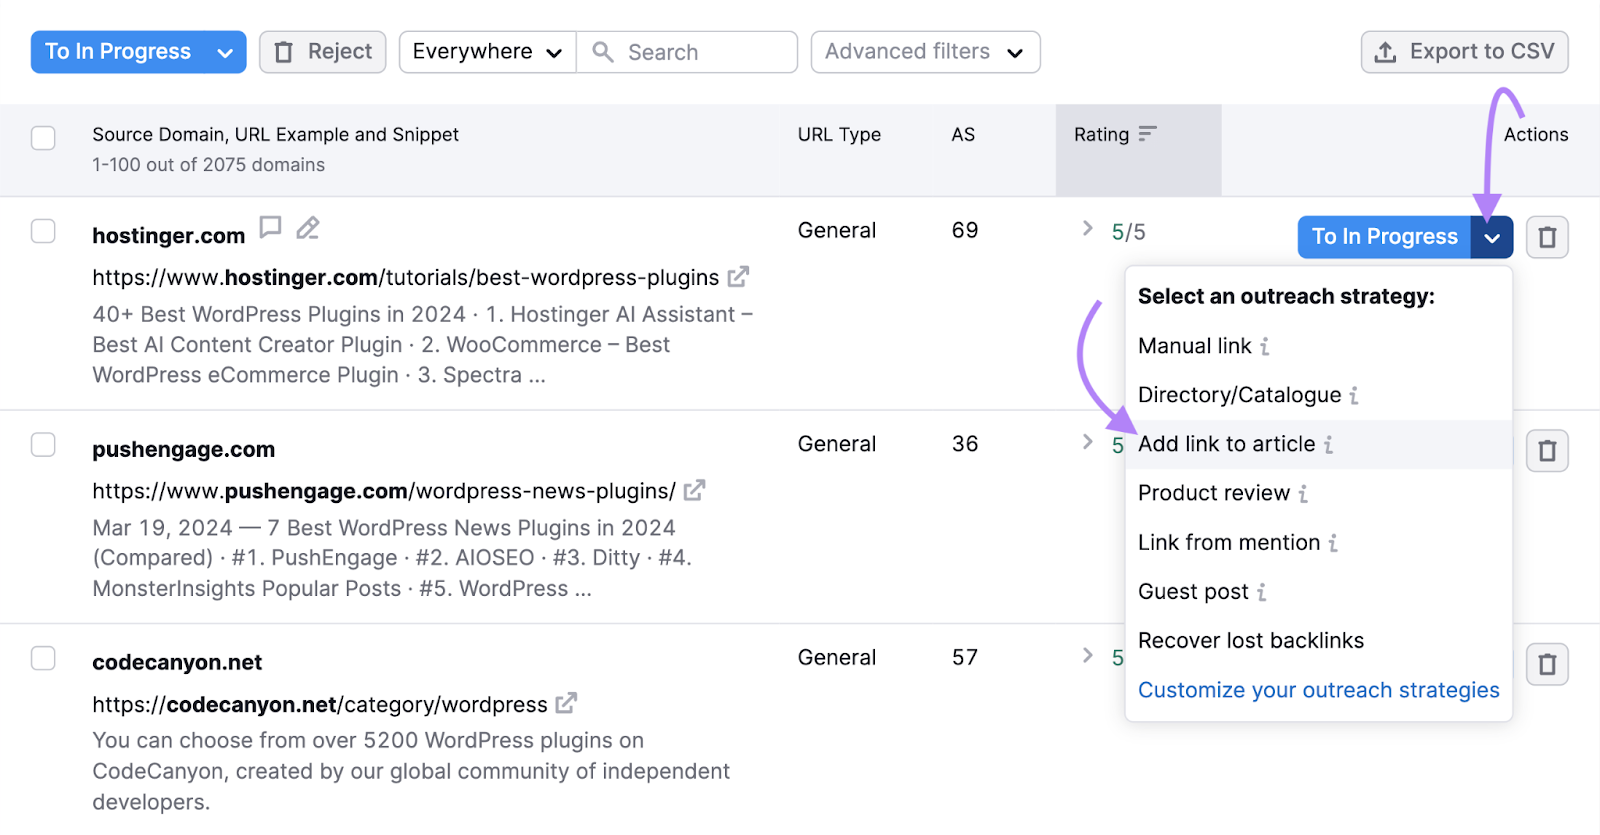The height and width of the screenshot is (835, 1600).
Task: Export the list with Export to CSV
Action: 1464,52
